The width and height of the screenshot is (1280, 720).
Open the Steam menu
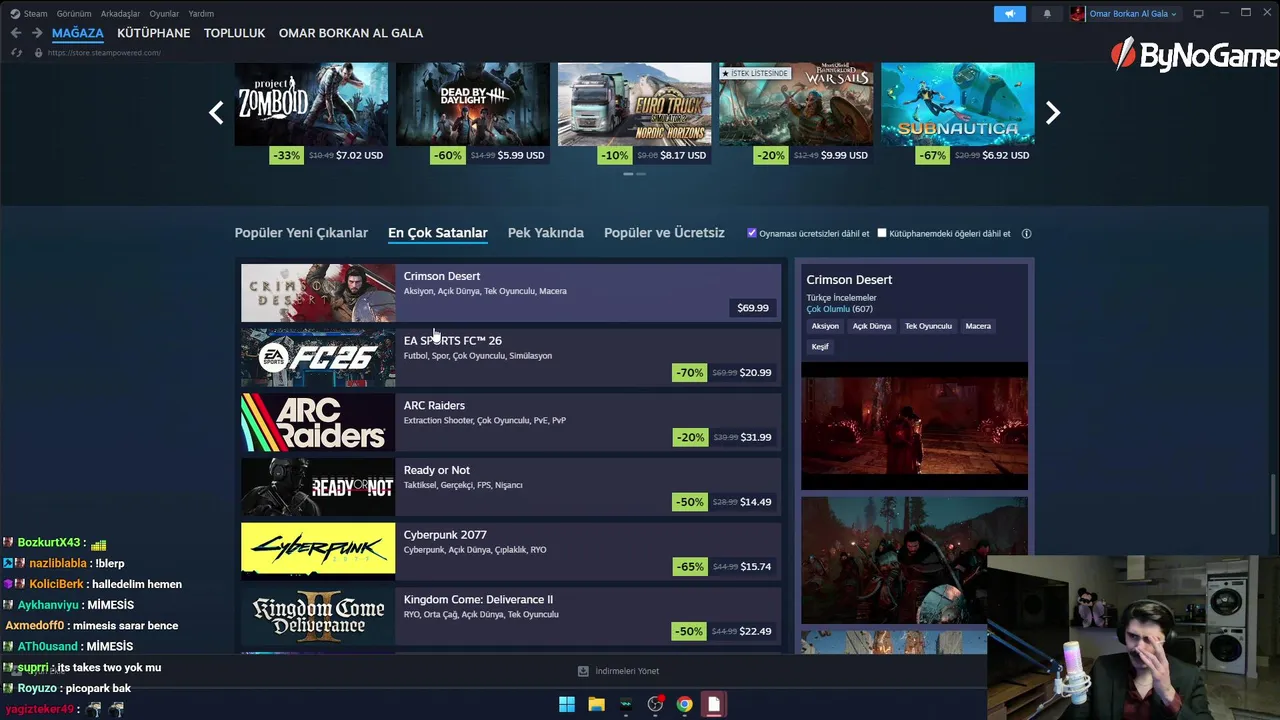tap(35, 14)
